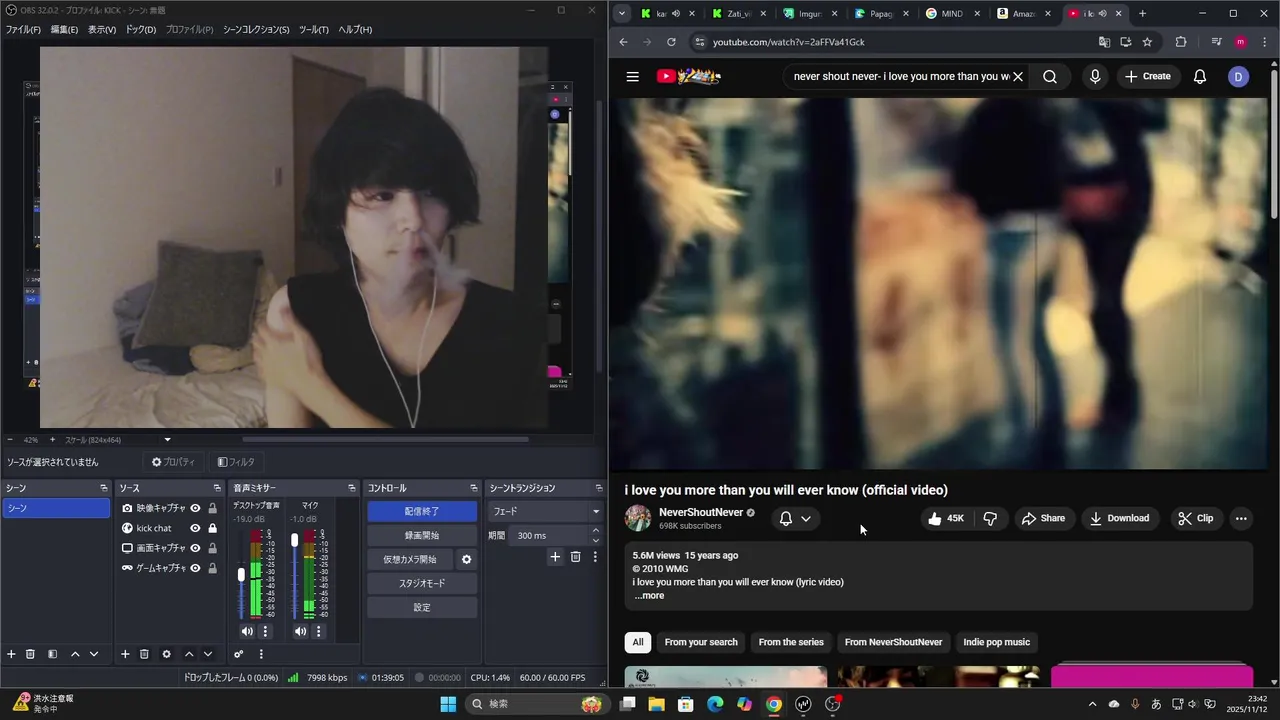The width and height of the screenshot is (1280, 720).
Task: Open YouTube notifications bell
Action: coord(1200,76)
